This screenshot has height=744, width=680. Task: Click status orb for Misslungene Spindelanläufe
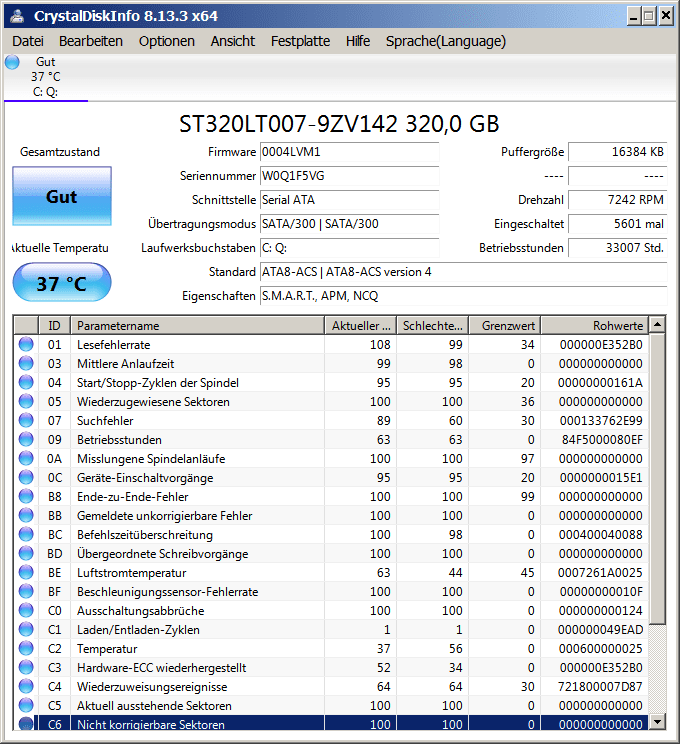[x=26, y=458]
